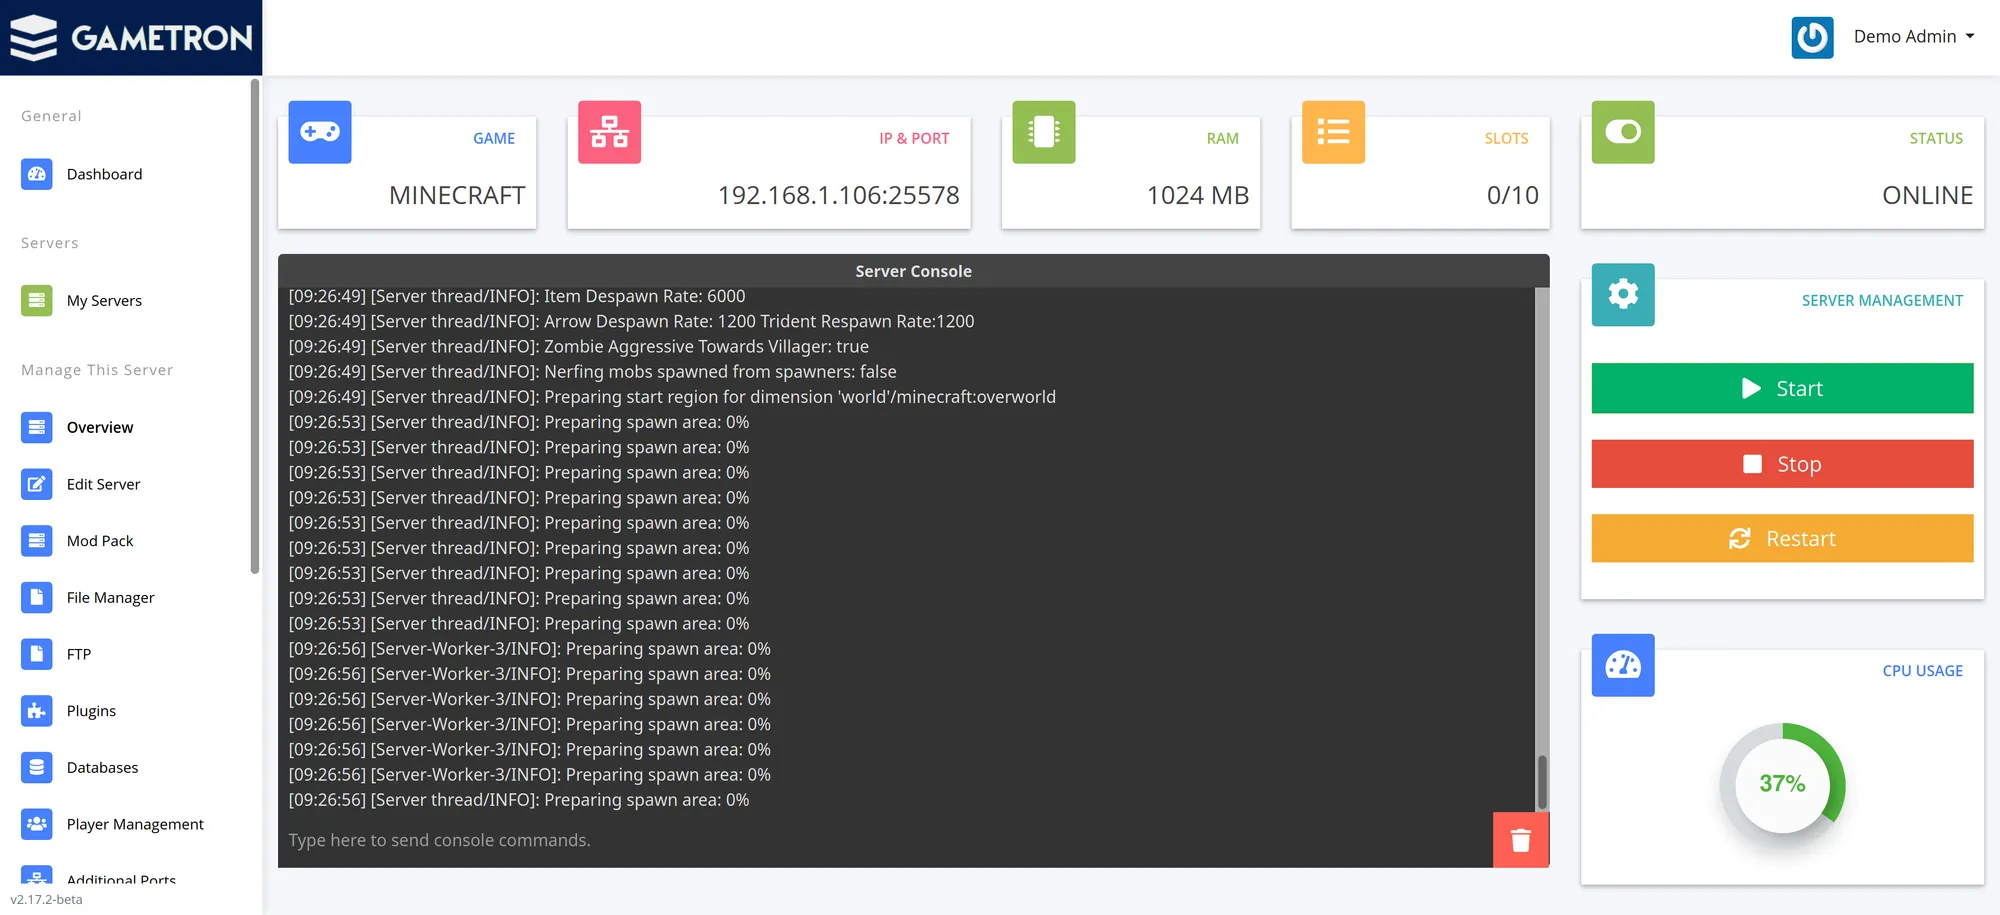
Task: Click the MINECRAFT game value
Action: coord(457,195)
